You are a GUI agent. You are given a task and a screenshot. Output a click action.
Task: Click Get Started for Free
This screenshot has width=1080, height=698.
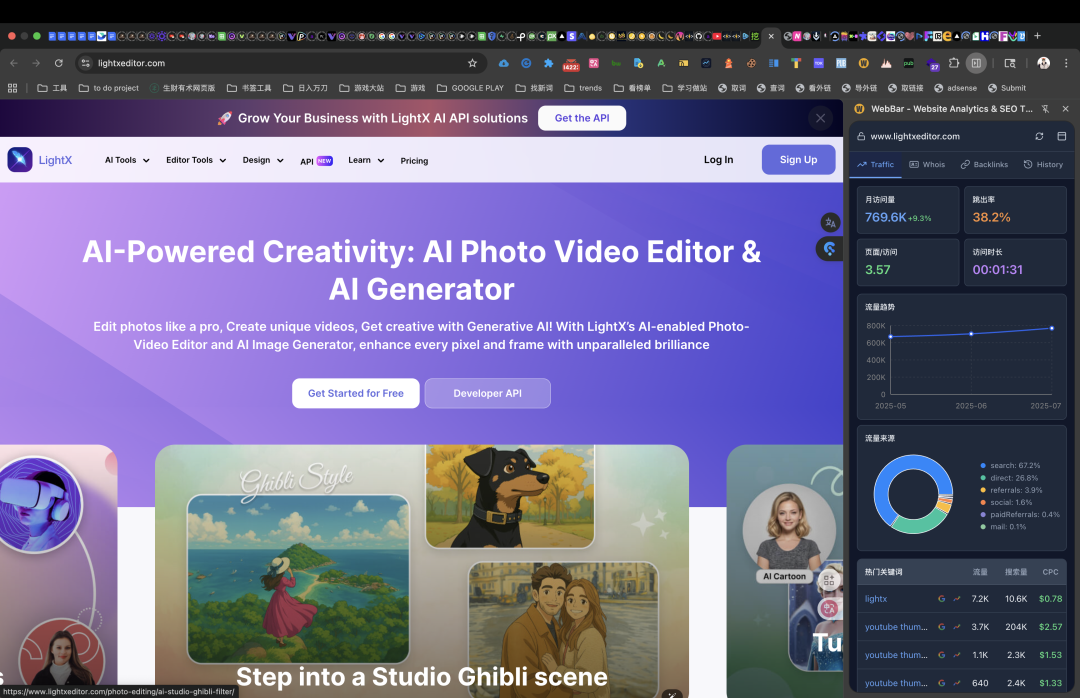[355, 393]
